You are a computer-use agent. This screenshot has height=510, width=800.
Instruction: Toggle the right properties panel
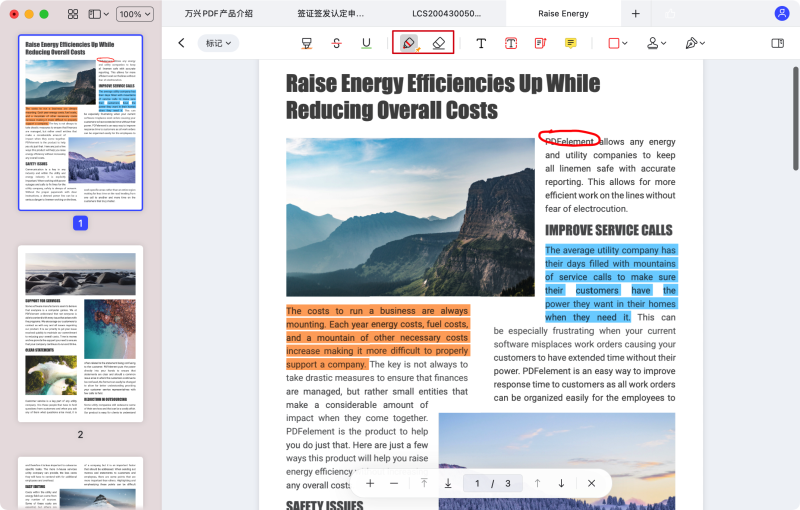778,43
